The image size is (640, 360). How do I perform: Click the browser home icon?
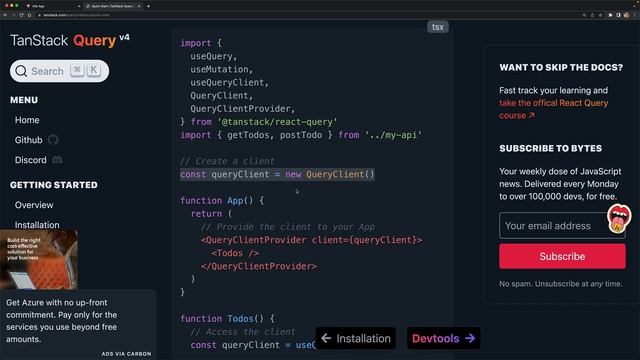(29, 15)
